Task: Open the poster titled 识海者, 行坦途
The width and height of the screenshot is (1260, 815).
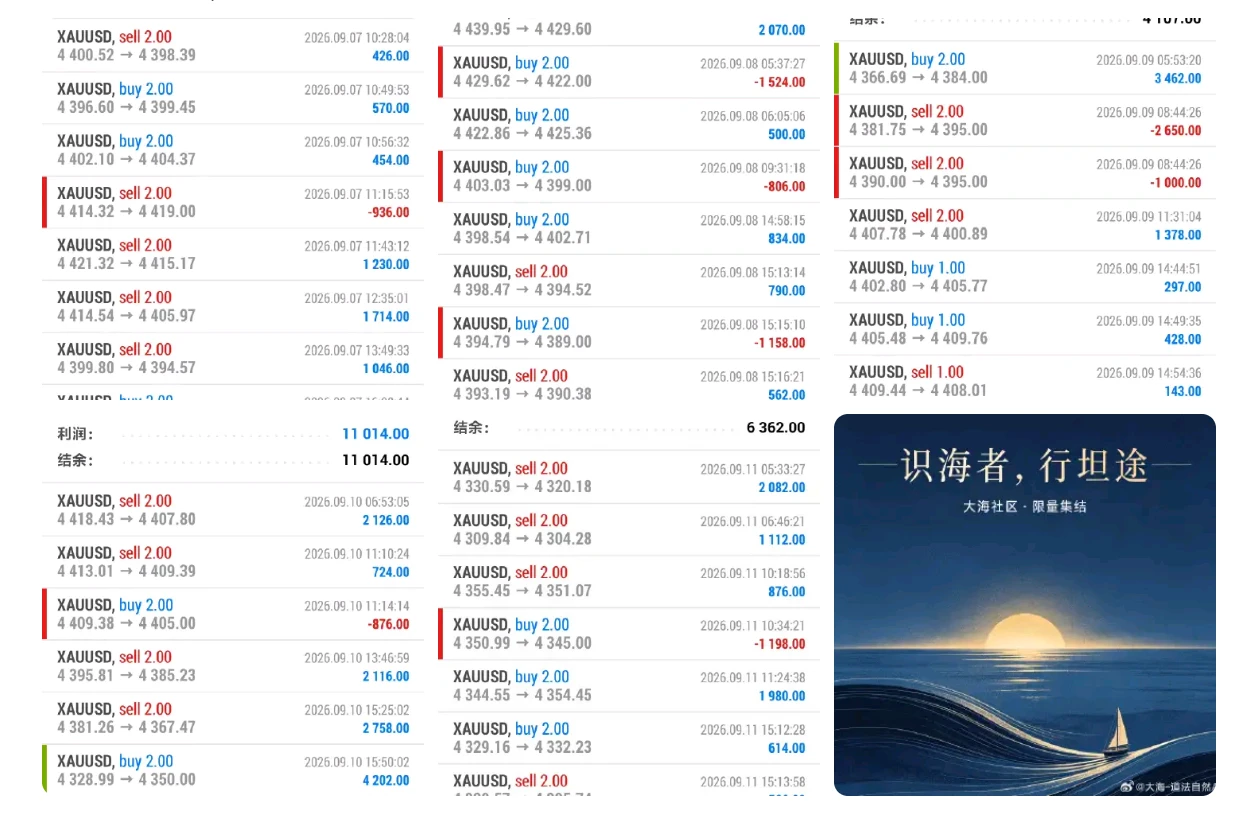Action: (x=1025, y=605)
